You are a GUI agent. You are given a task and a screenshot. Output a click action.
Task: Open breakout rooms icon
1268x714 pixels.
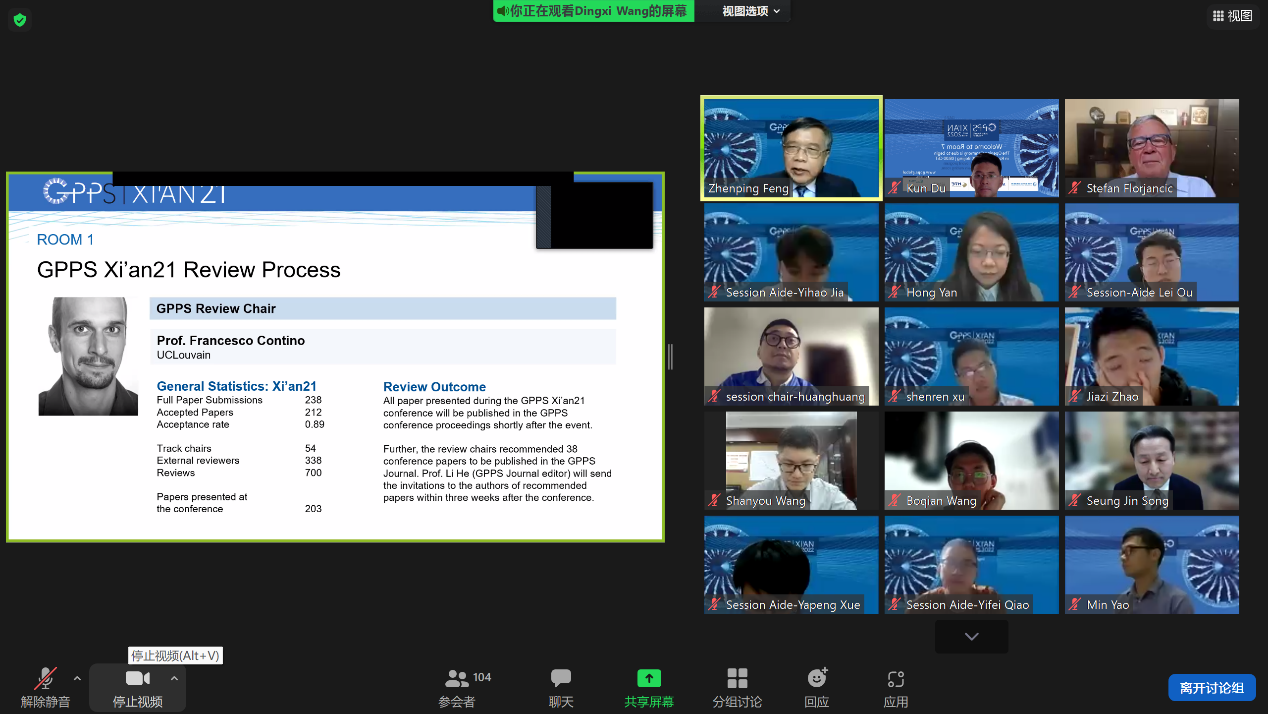coord(737,679)
